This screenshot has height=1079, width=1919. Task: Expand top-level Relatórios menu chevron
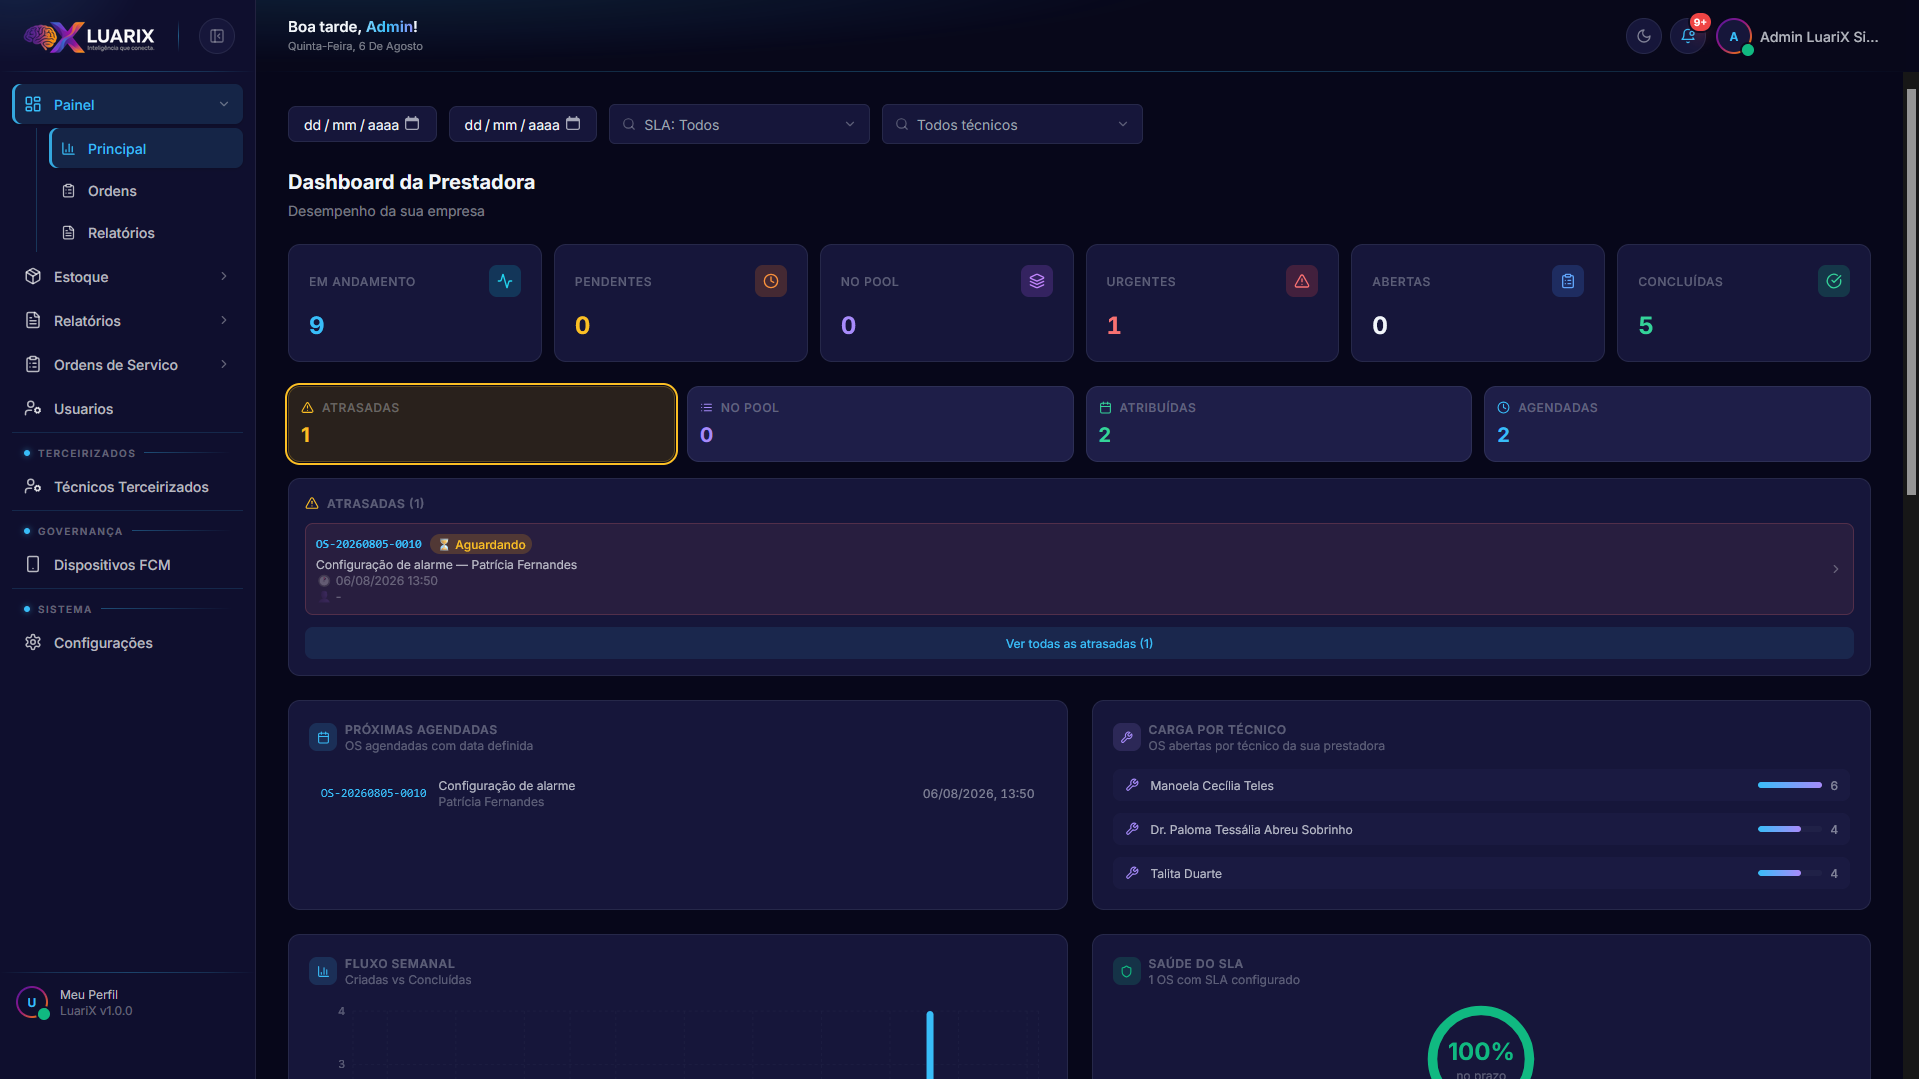click(x=224, y=320)
